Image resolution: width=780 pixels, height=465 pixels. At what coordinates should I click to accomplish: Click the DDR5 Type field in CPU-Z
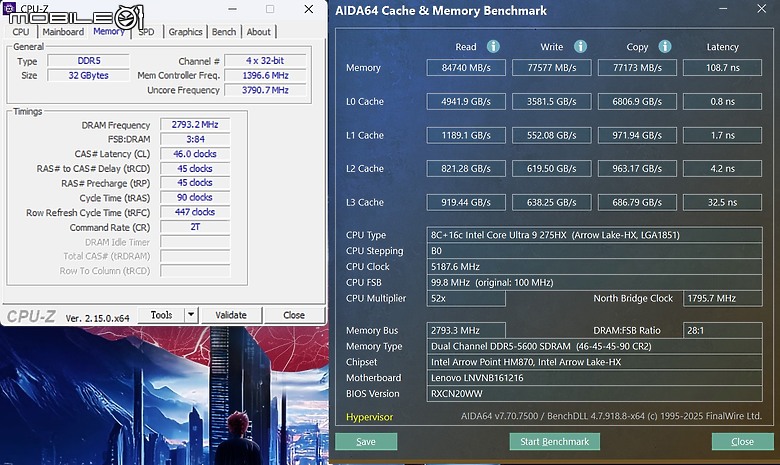pos(89,61)
